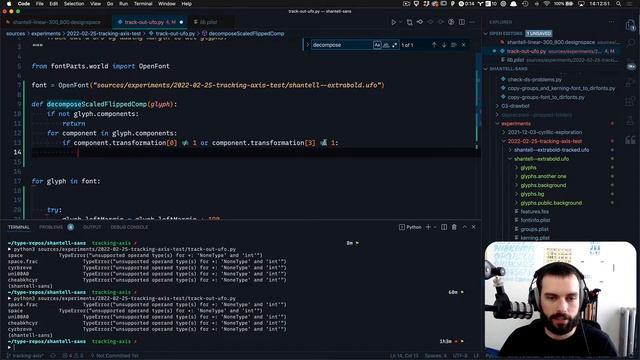640x360 pixels.
Task: Expand the replace field chevron in find widget
Action: (x=307, y=45)
